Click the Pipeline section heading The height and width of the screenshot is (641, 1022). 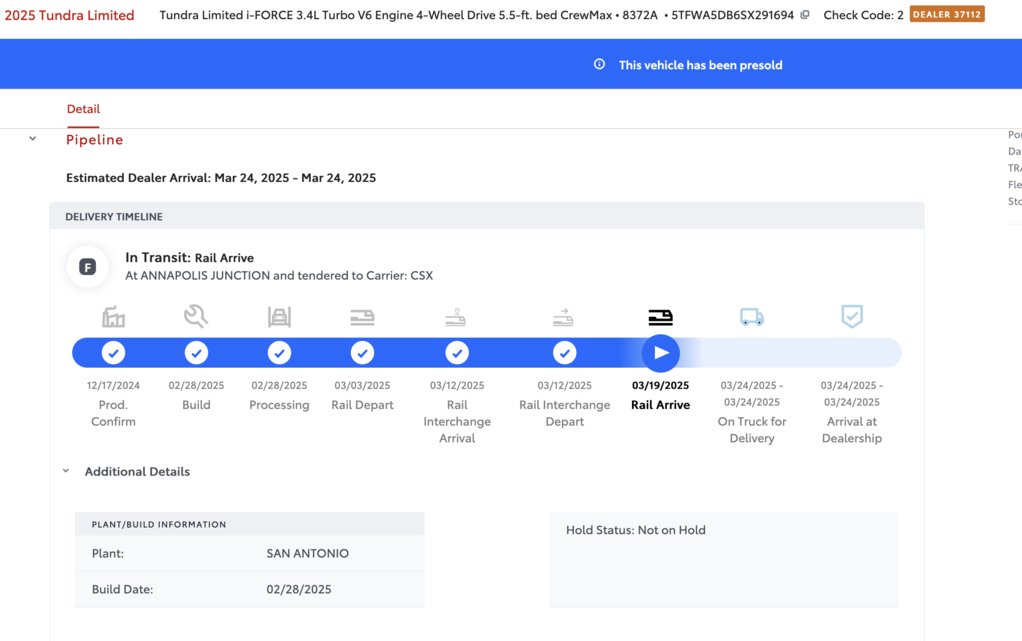click(x=95, y=140)
